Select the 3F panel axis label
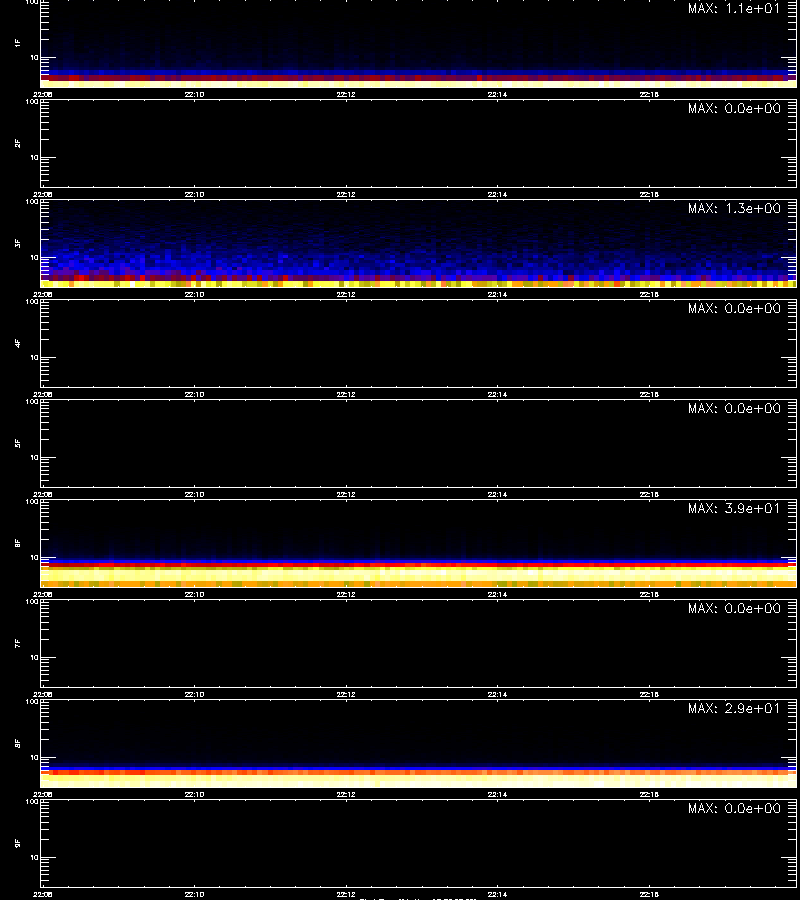Viewport: 800px width, 900px height. click(x=18, y=243)
